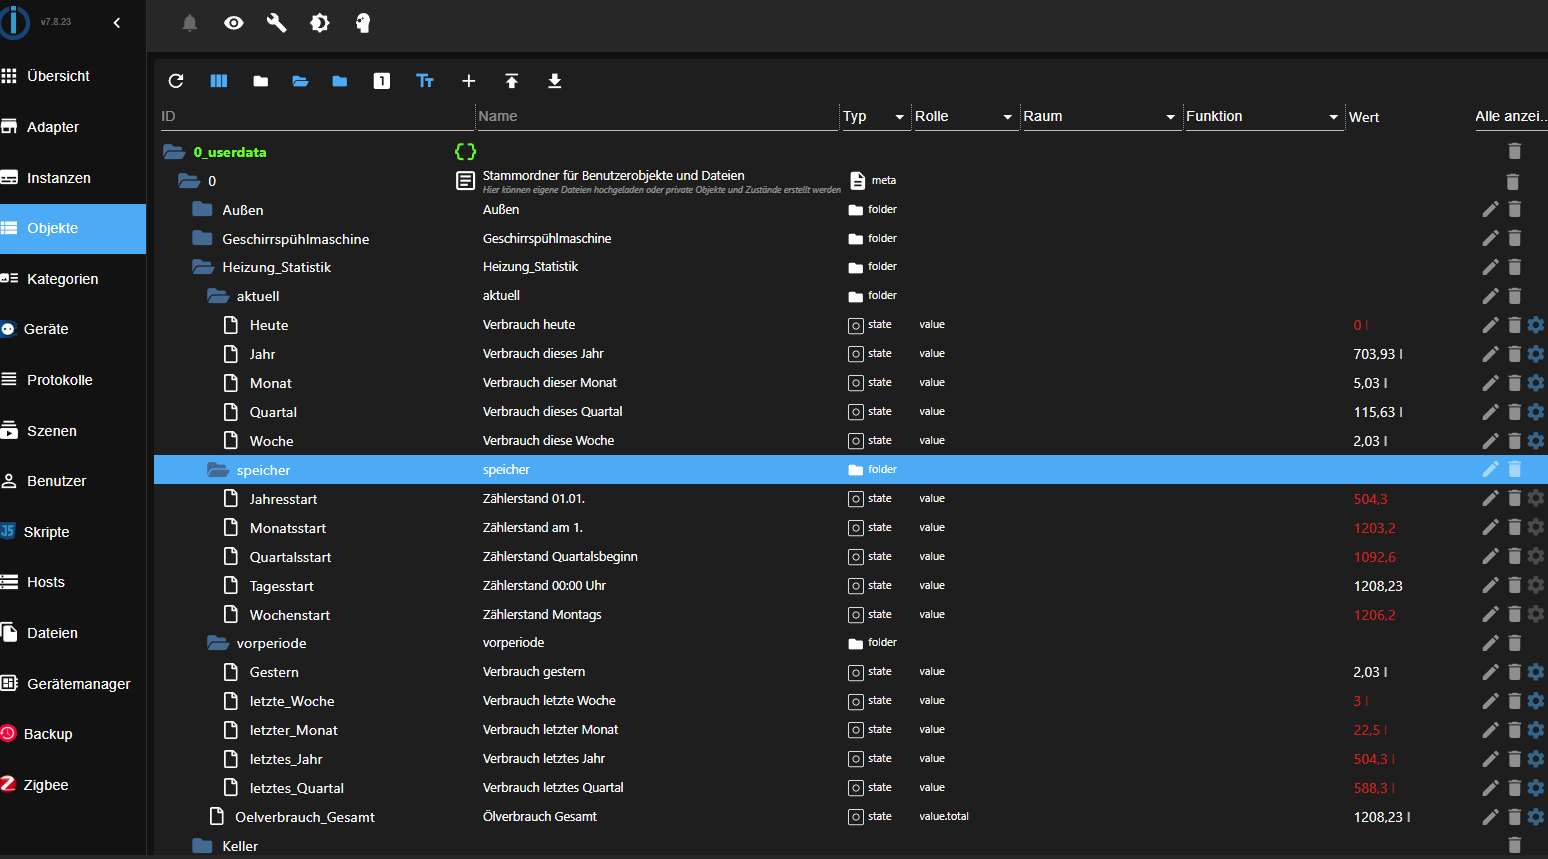
Task: Click the red value 504,3 of Jahresstart
Action: pos(1370,499)
